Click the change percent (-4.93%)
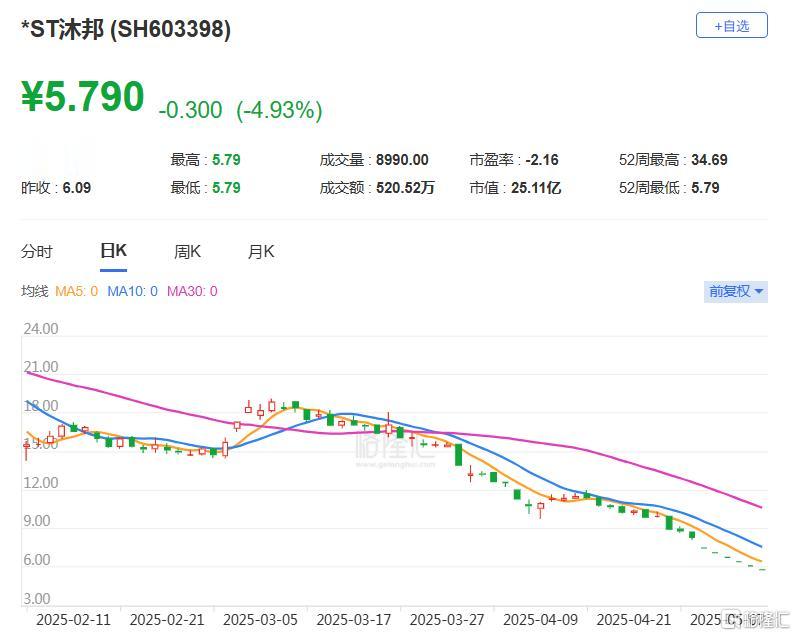The width and height of the screenshot is (796, 636). (x=279, y=110)
